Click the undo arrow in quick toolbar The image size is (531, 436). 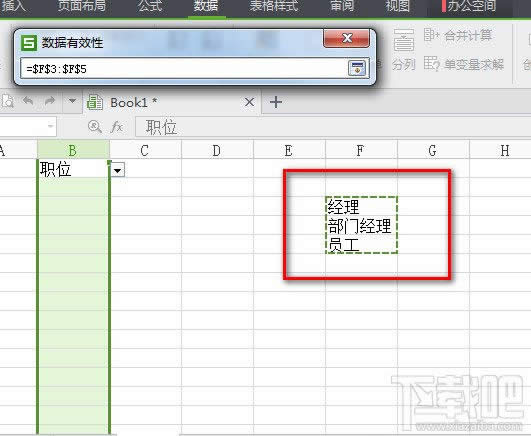click(28, 101)
